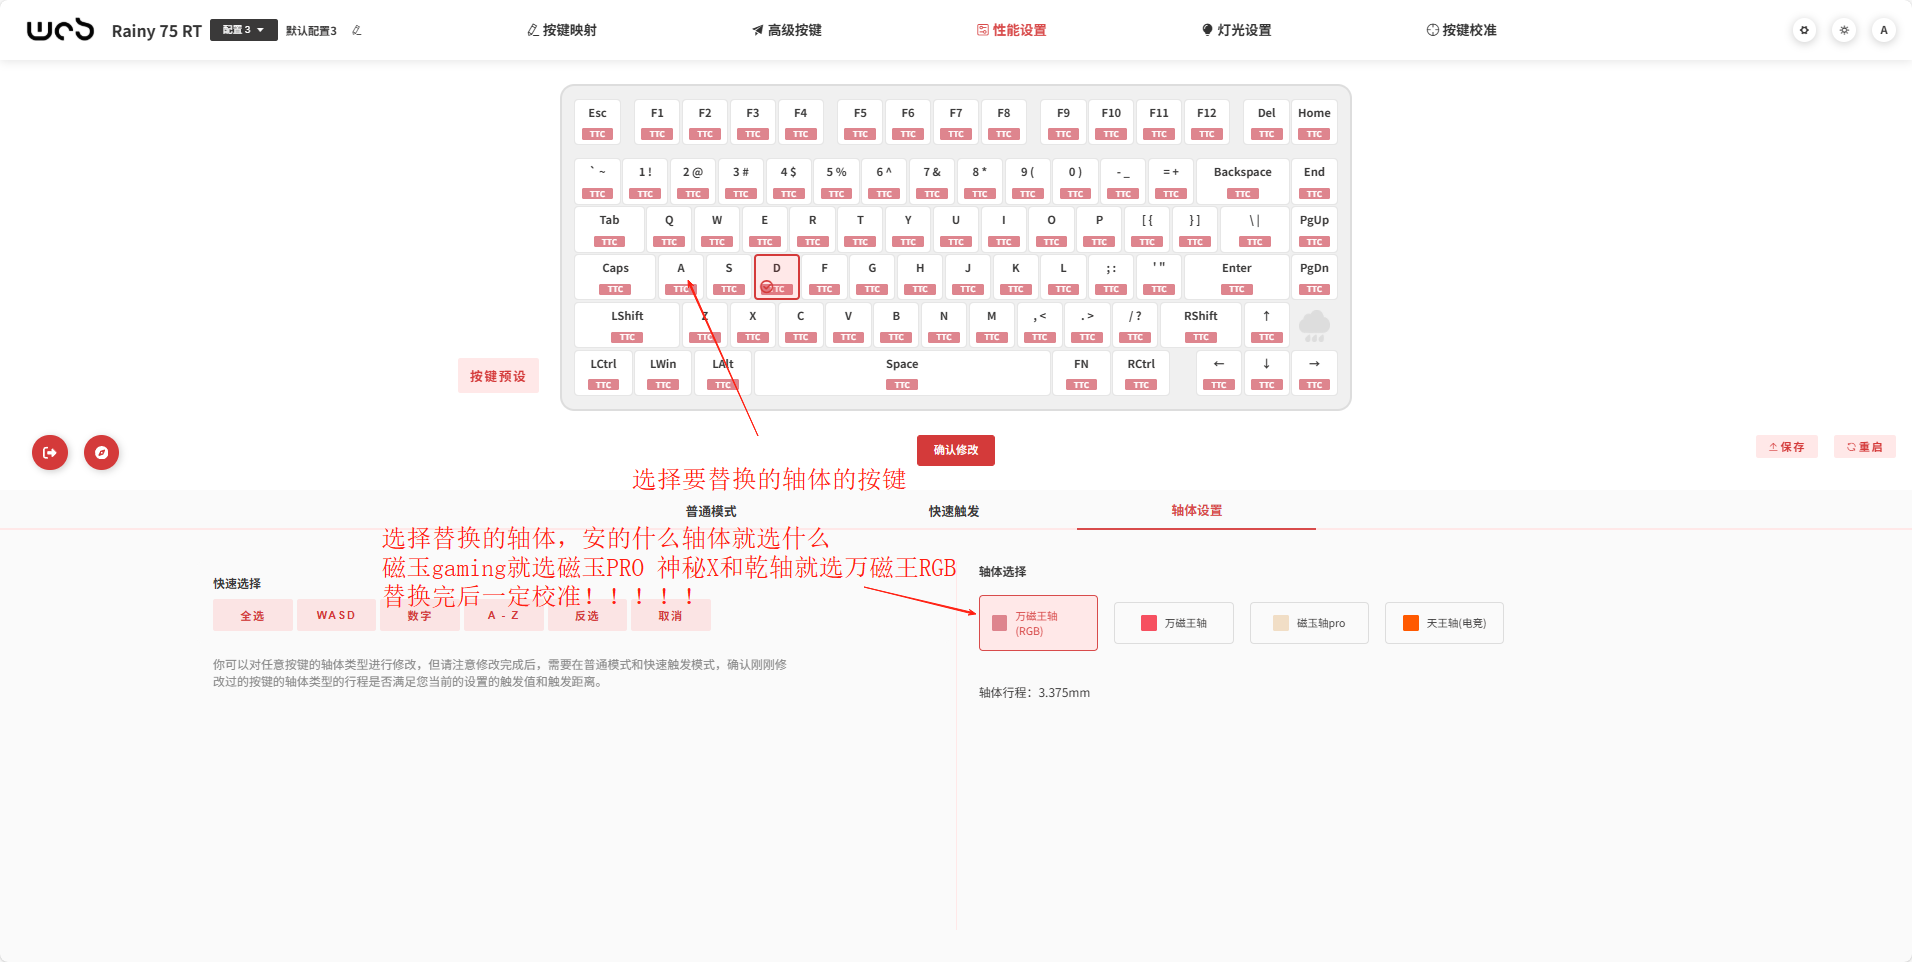Select the 1 ! number key
Screen dimensions: 1912x962
645,181
